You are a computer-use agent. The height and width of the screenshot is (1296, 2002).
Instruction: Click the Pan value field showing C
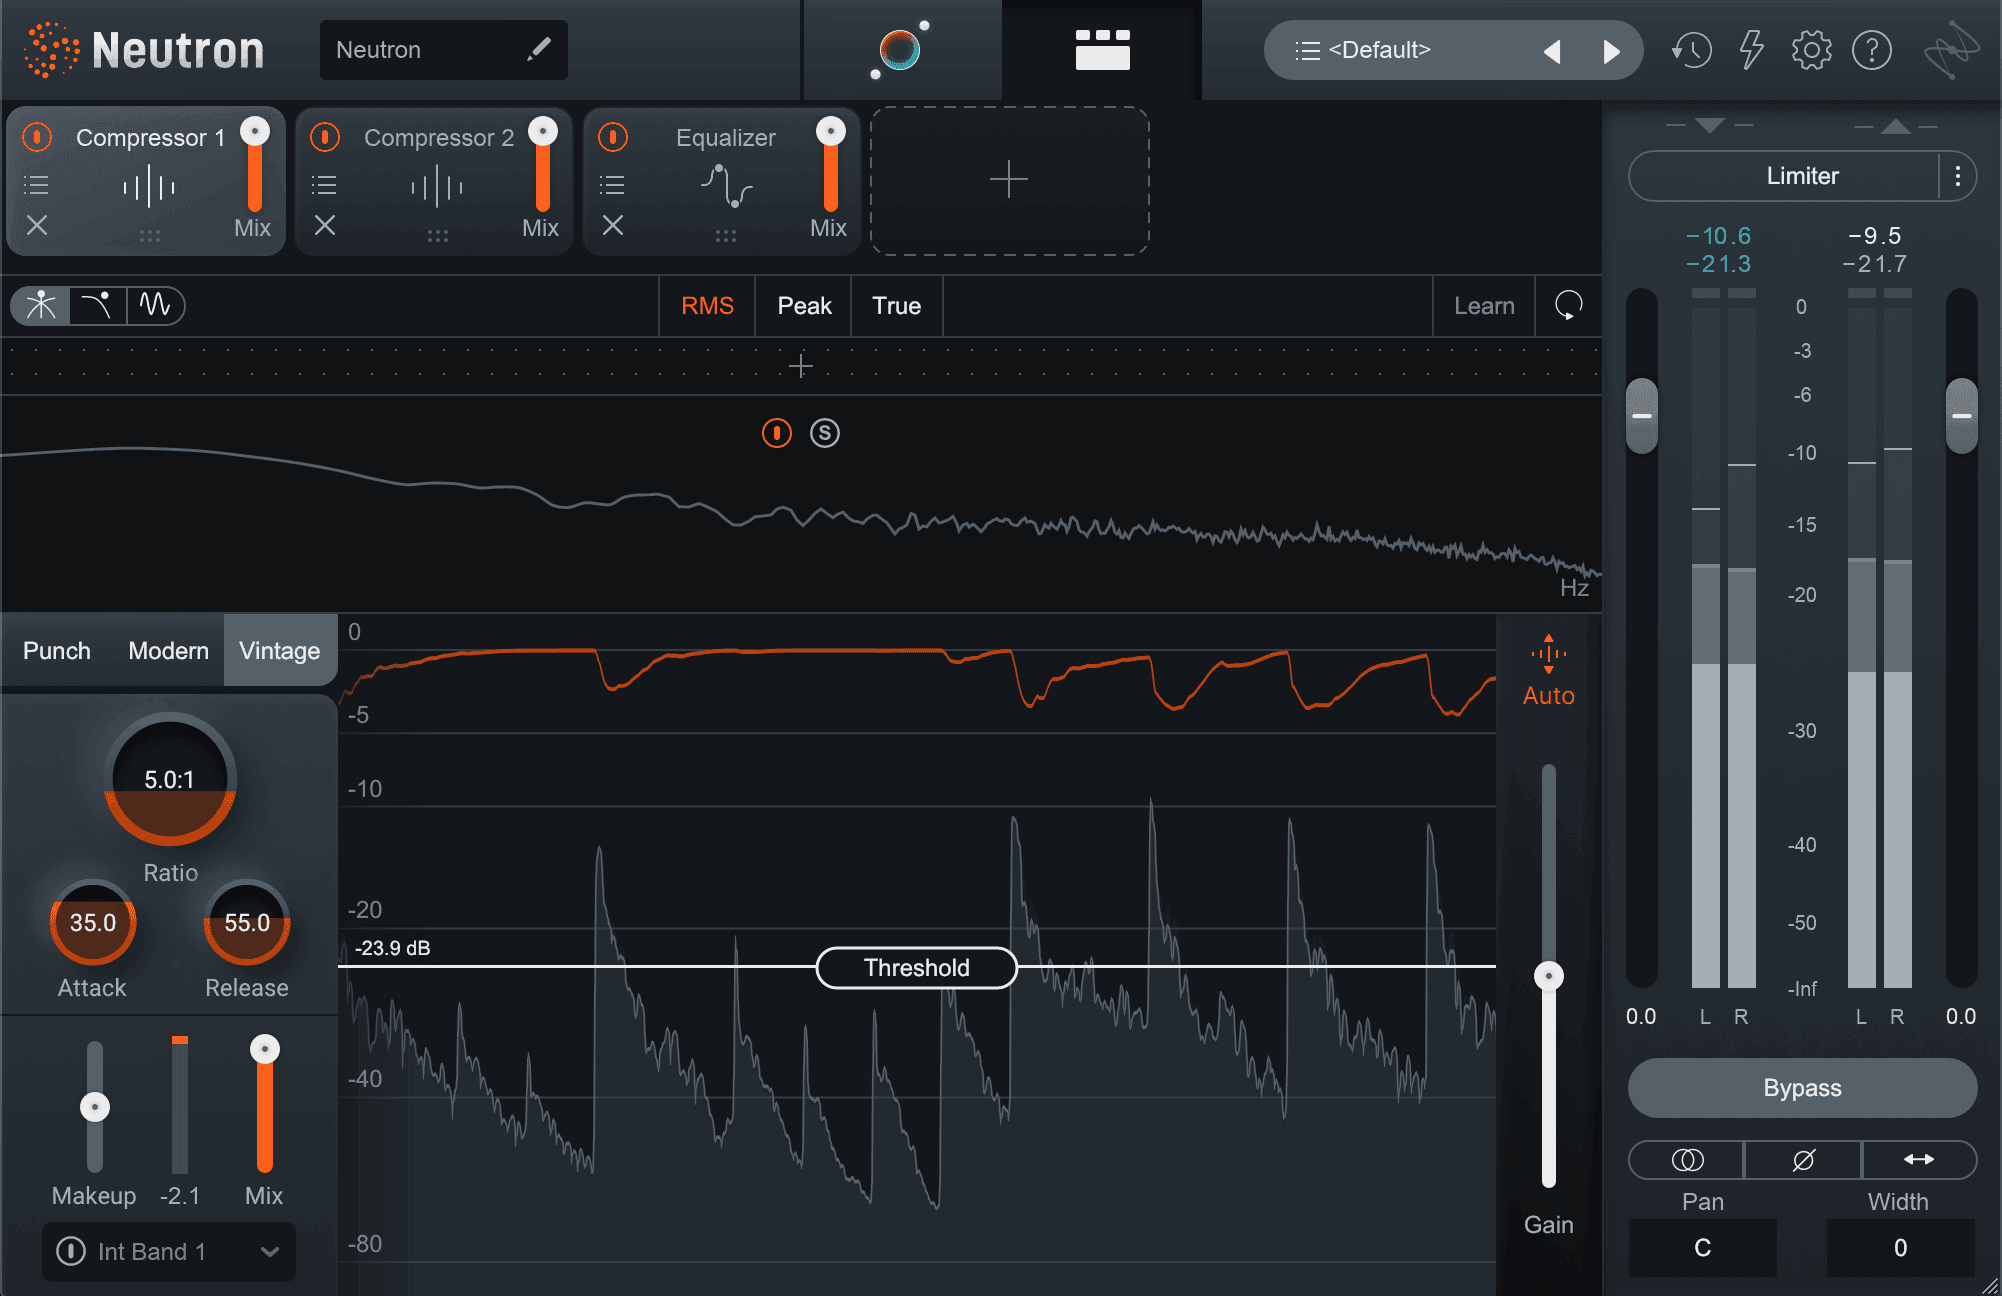click(x=1702, y=1248)
